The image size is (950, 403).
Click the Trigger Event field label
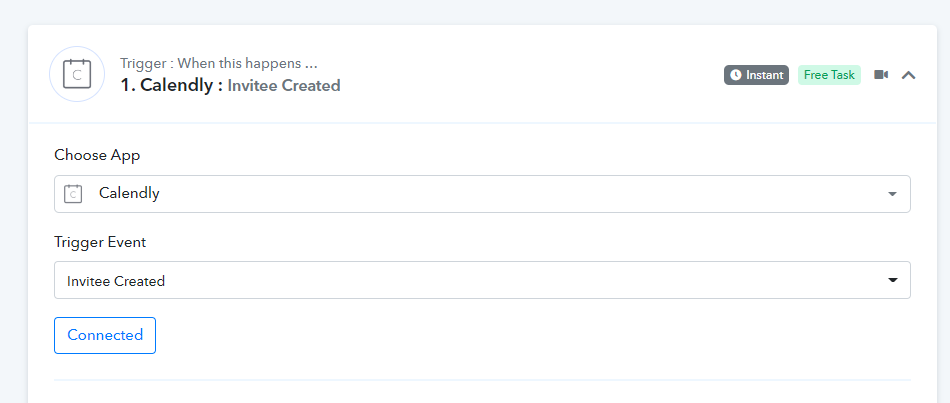click(x=100, y=242)
